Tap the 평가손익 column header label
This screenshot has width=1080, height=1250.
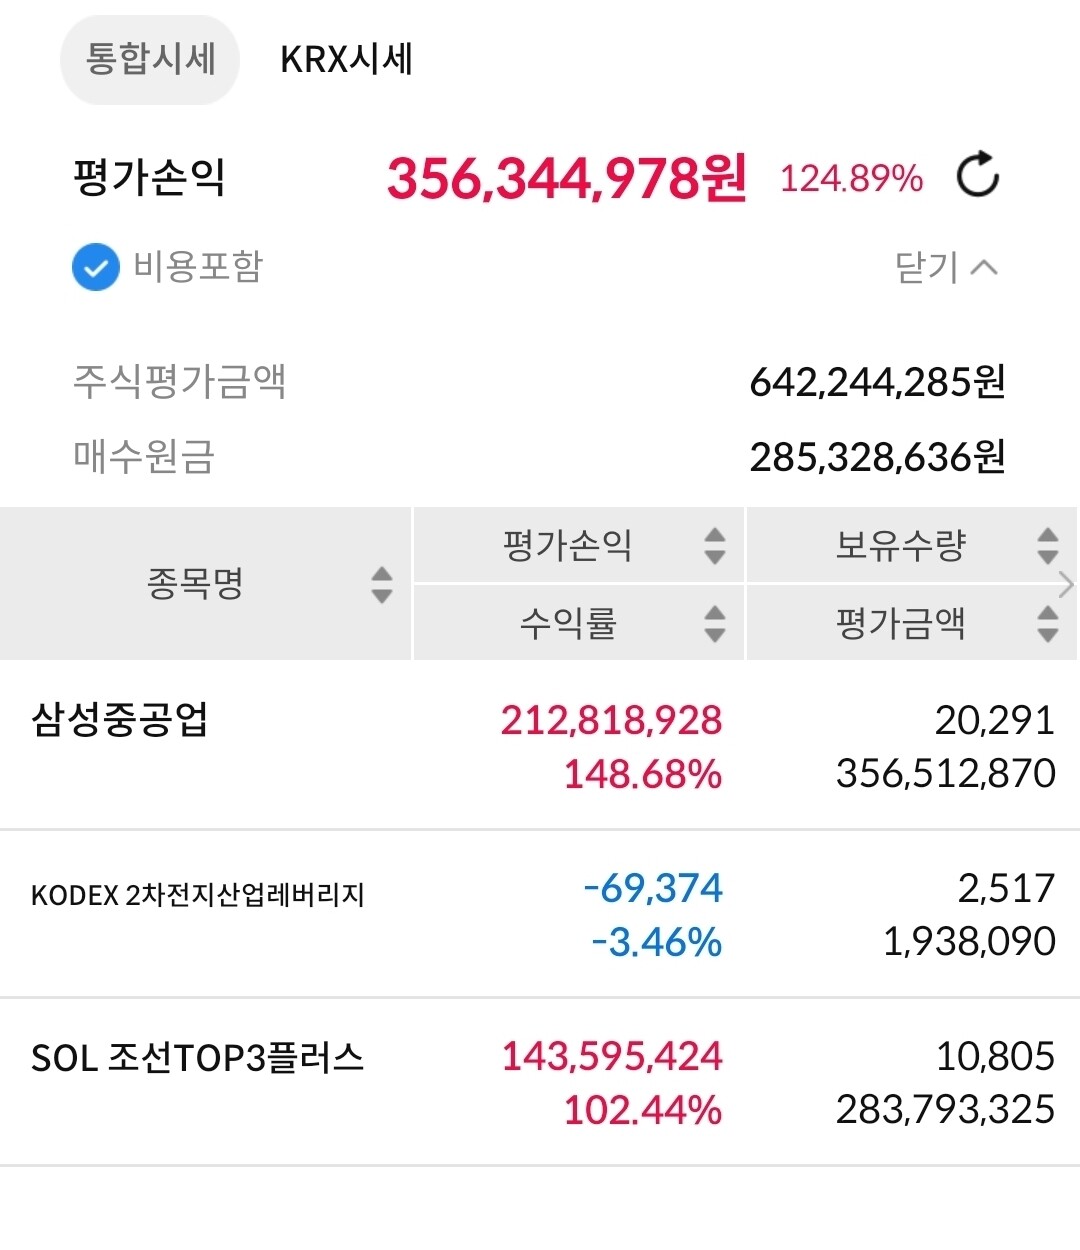point(567,545)
